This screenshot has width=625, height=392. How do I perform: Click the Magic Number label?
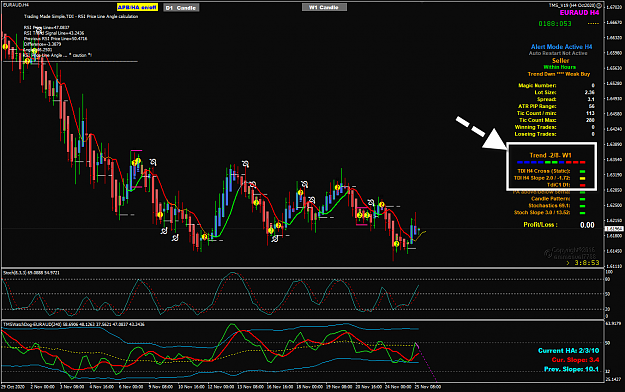coord(537,85)
